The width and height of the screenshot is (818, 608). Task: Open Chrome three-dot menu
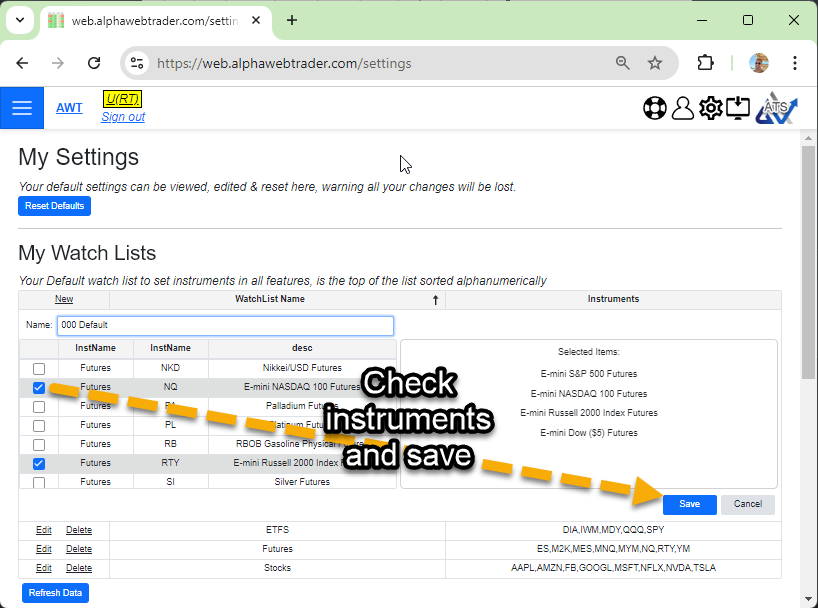(x=795, y=63)
